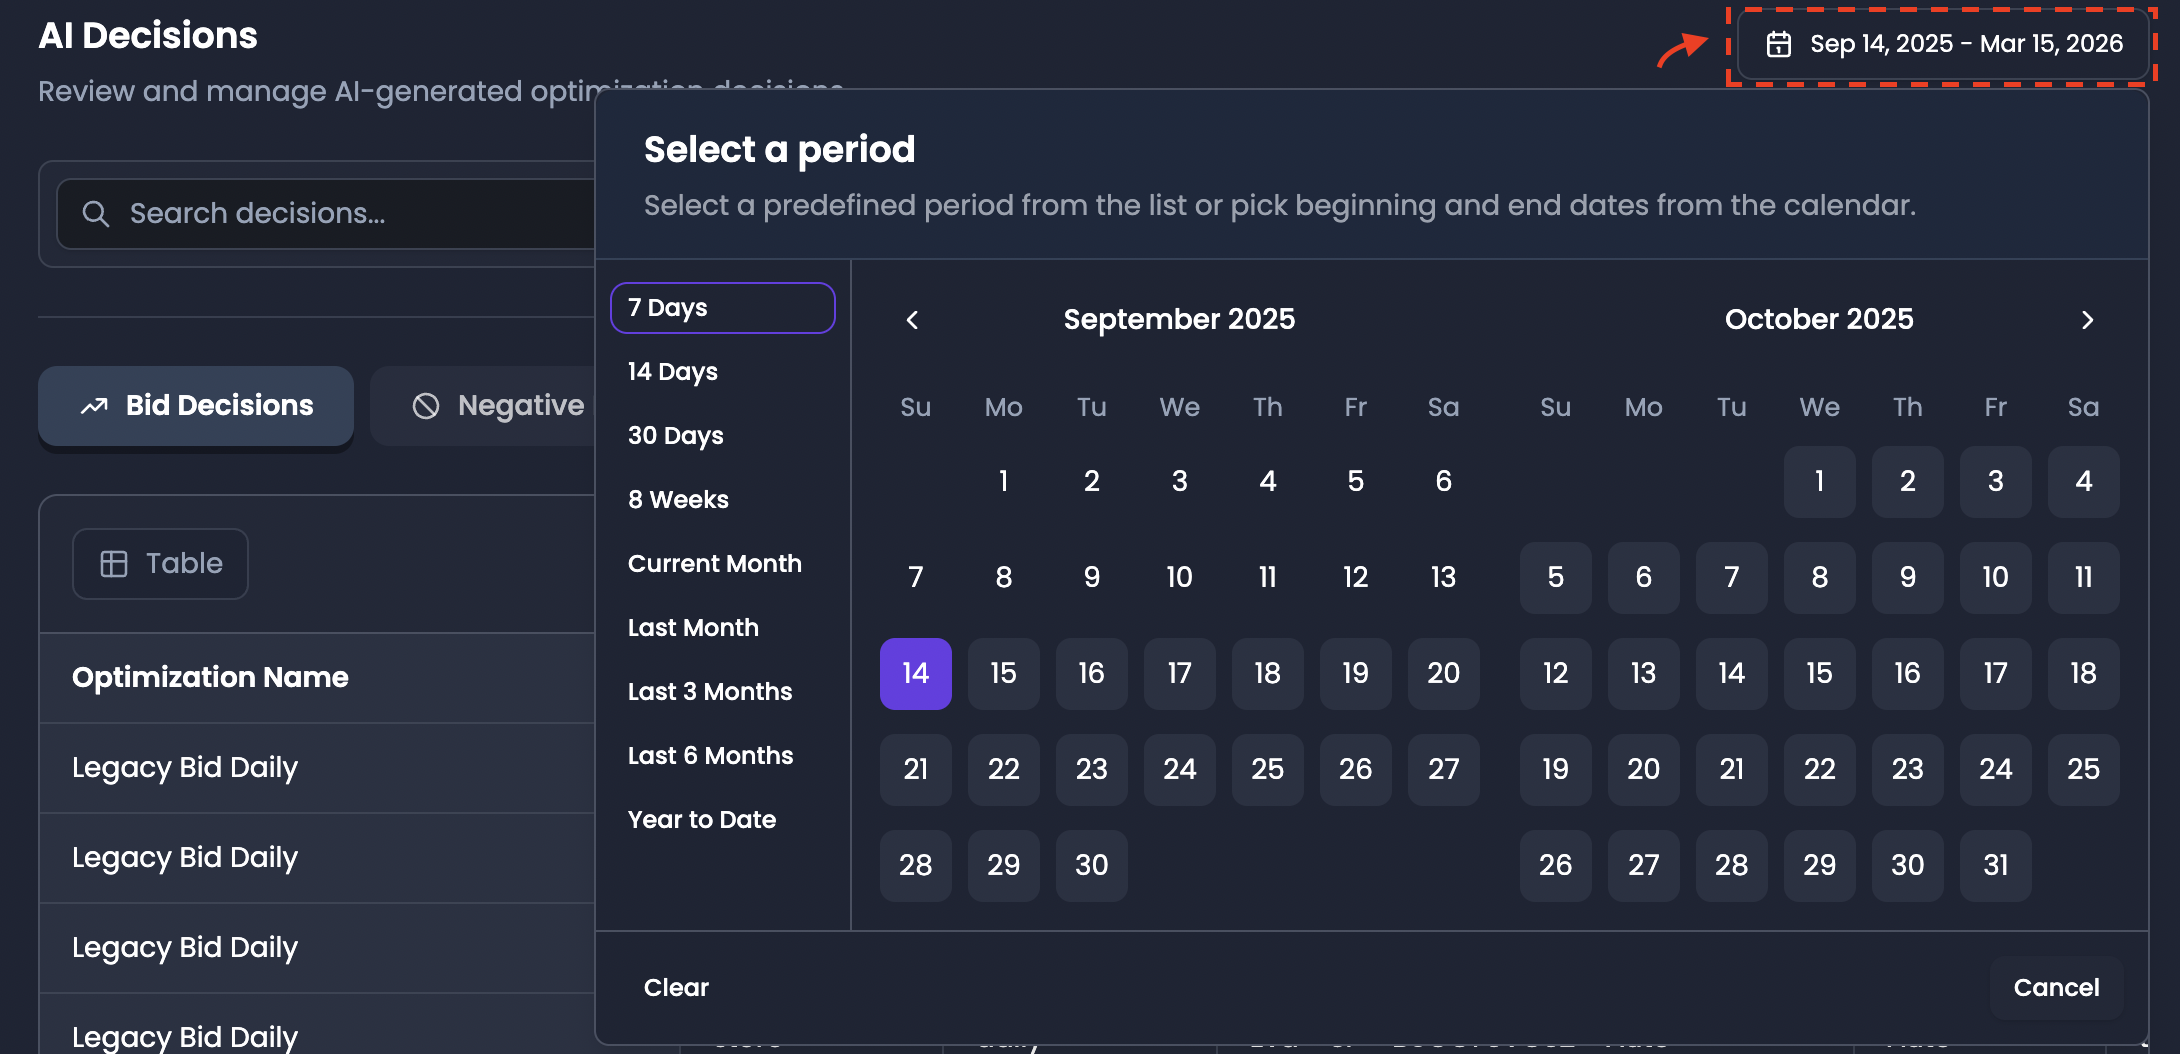2180x1054 pixels.
Task: Go to previous month with left chevron
Action: pos(912,320)
